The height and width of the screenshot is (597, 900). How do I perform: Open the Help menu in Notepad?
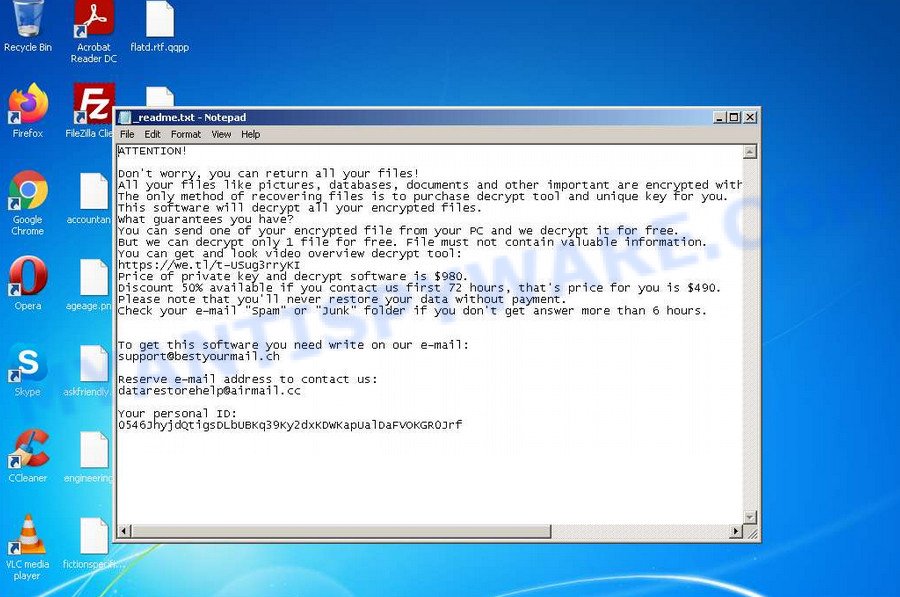pos(251,133)
